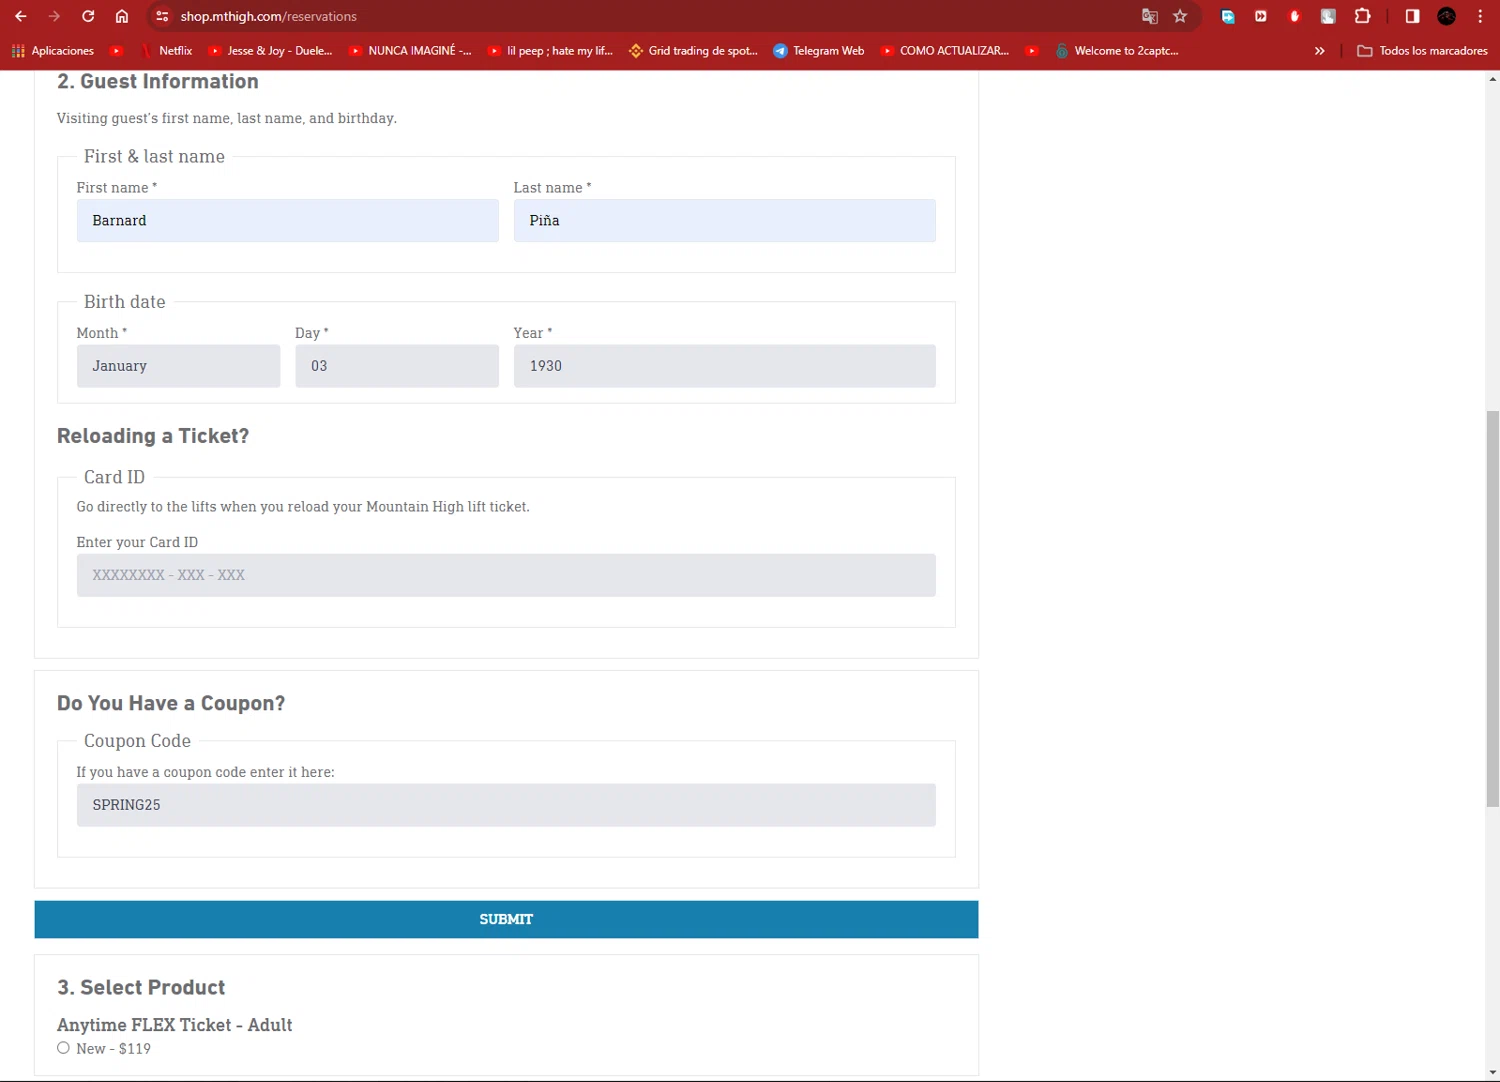Open the Grid trading de spot bookmark

tap(693, 51)
